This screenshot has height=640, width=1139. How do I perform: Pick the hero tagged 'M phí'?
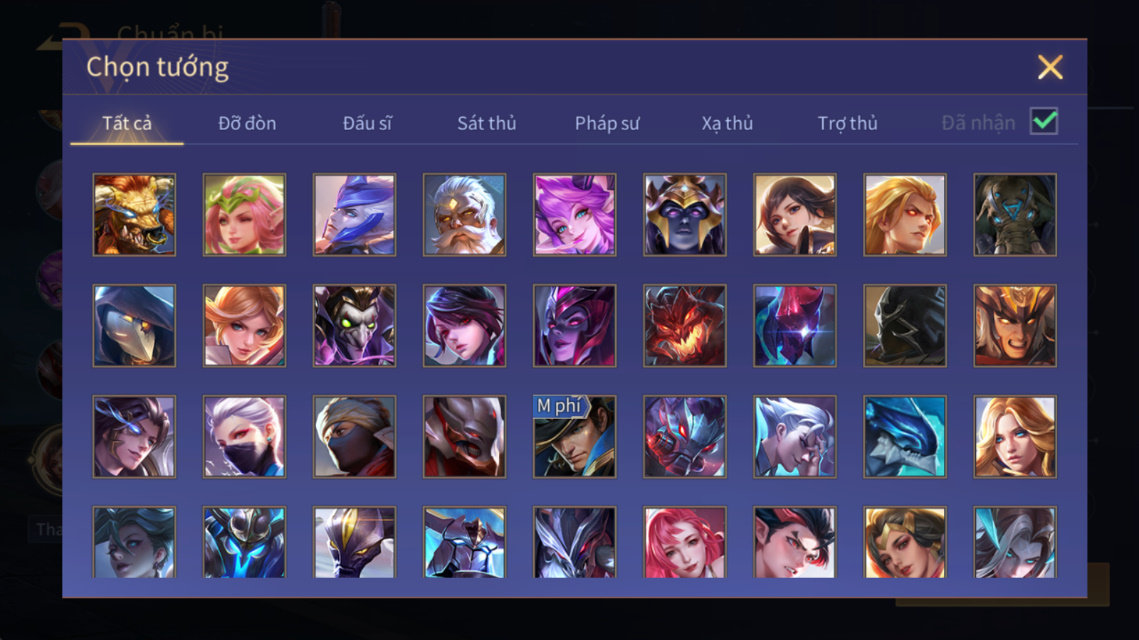point(575,437)
